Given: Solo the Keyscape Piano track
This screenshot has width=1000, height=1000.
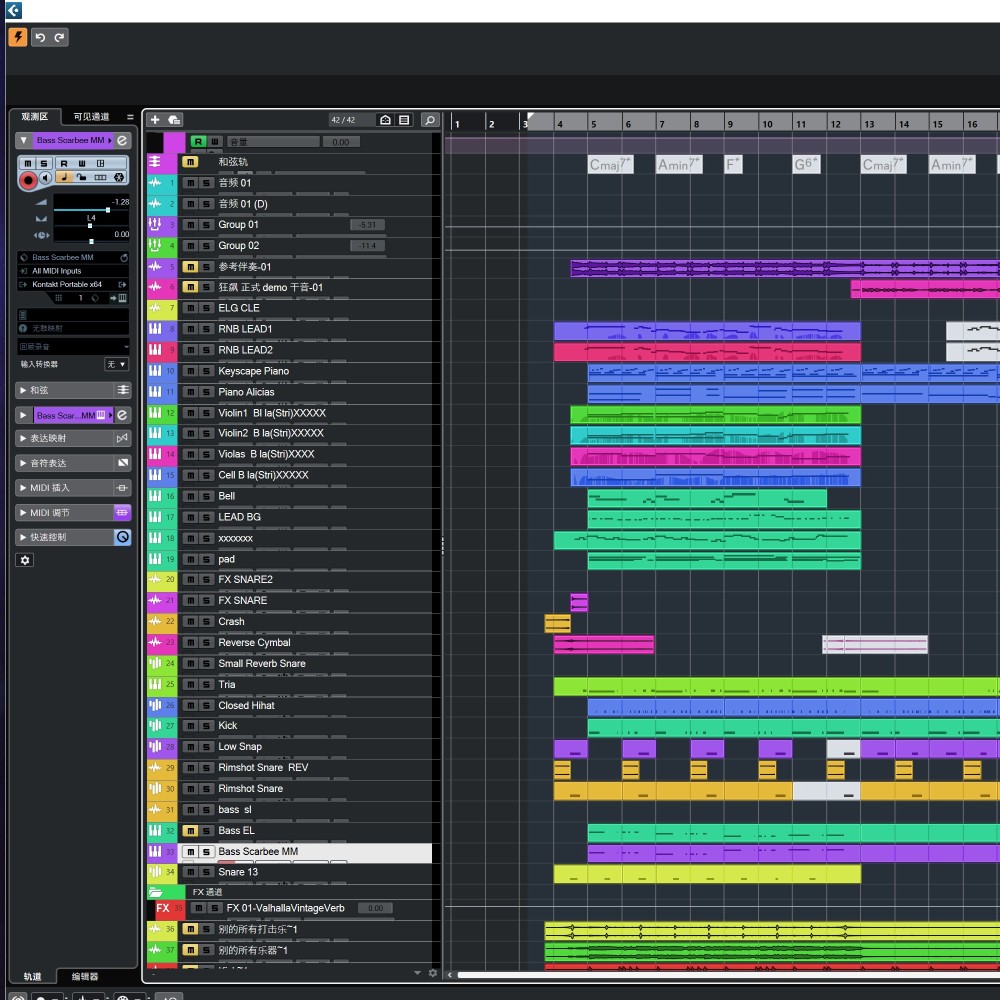Looking at the screenshot, I should 207,371.
